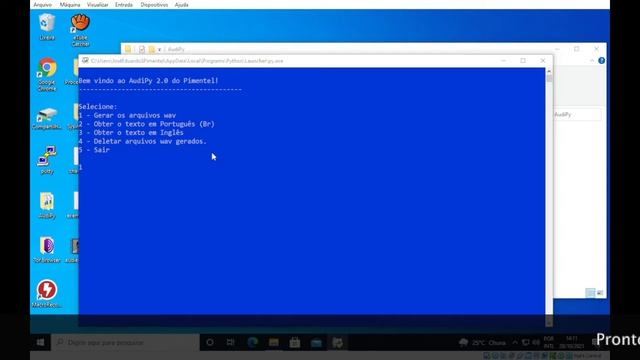This screenshot has height=360, width=640.
Task: Click option '3 - Obter o texto em Inglês'
Action: (x=131, y=133)
